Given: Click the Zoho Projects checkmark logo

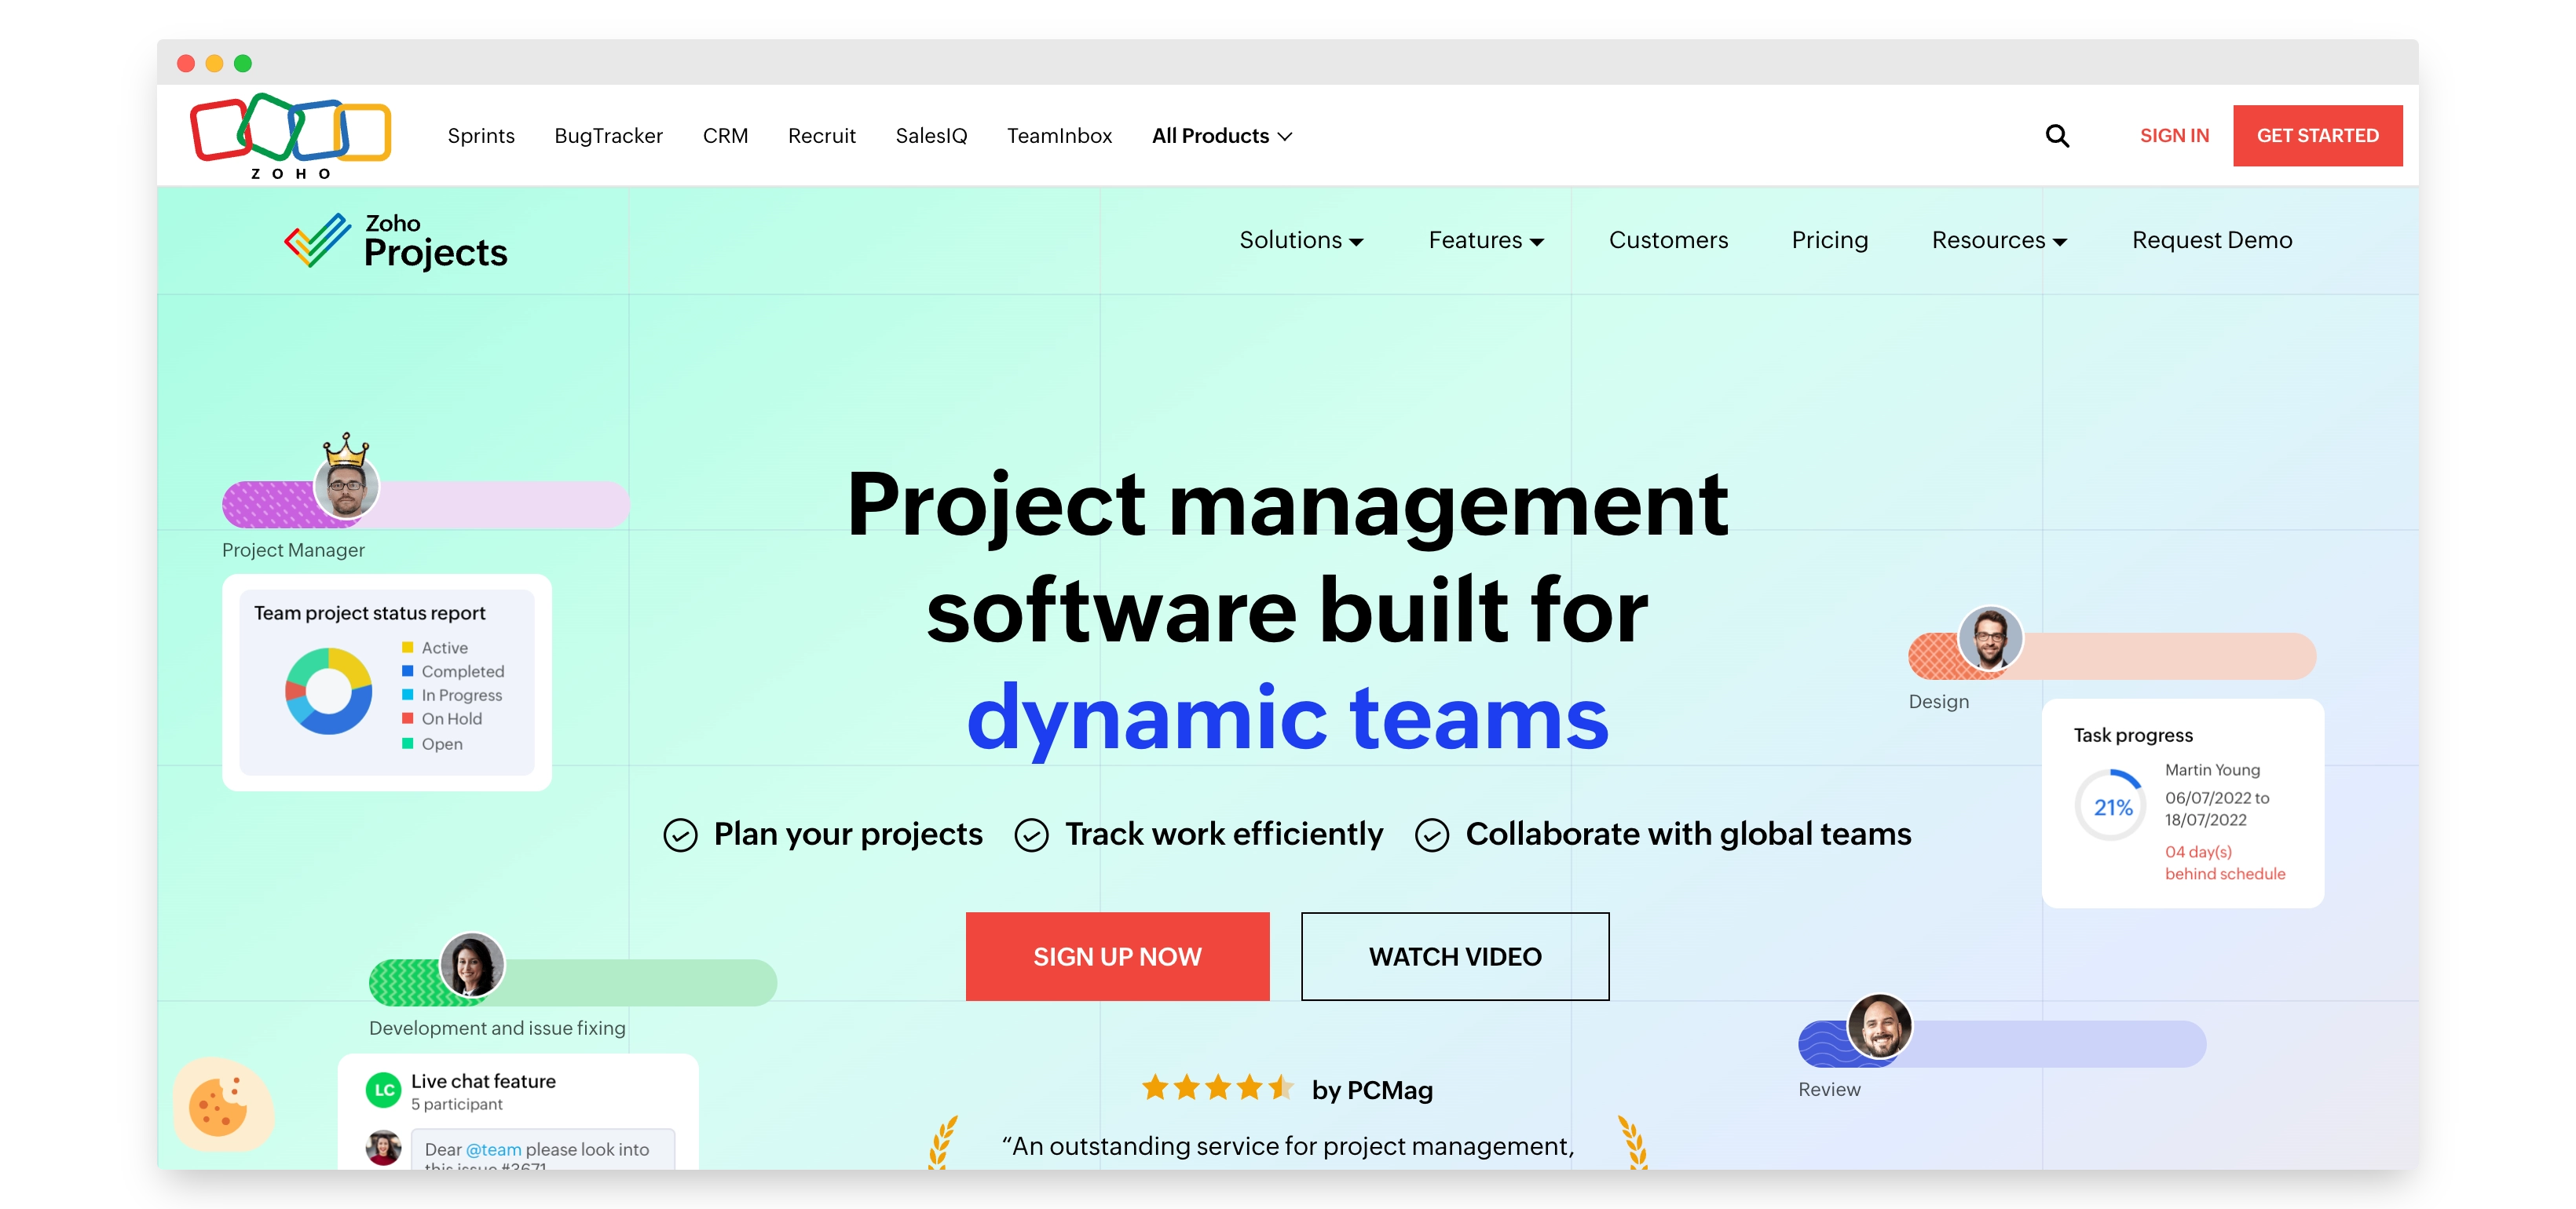Looking at the screenshot, I should 317,240.
